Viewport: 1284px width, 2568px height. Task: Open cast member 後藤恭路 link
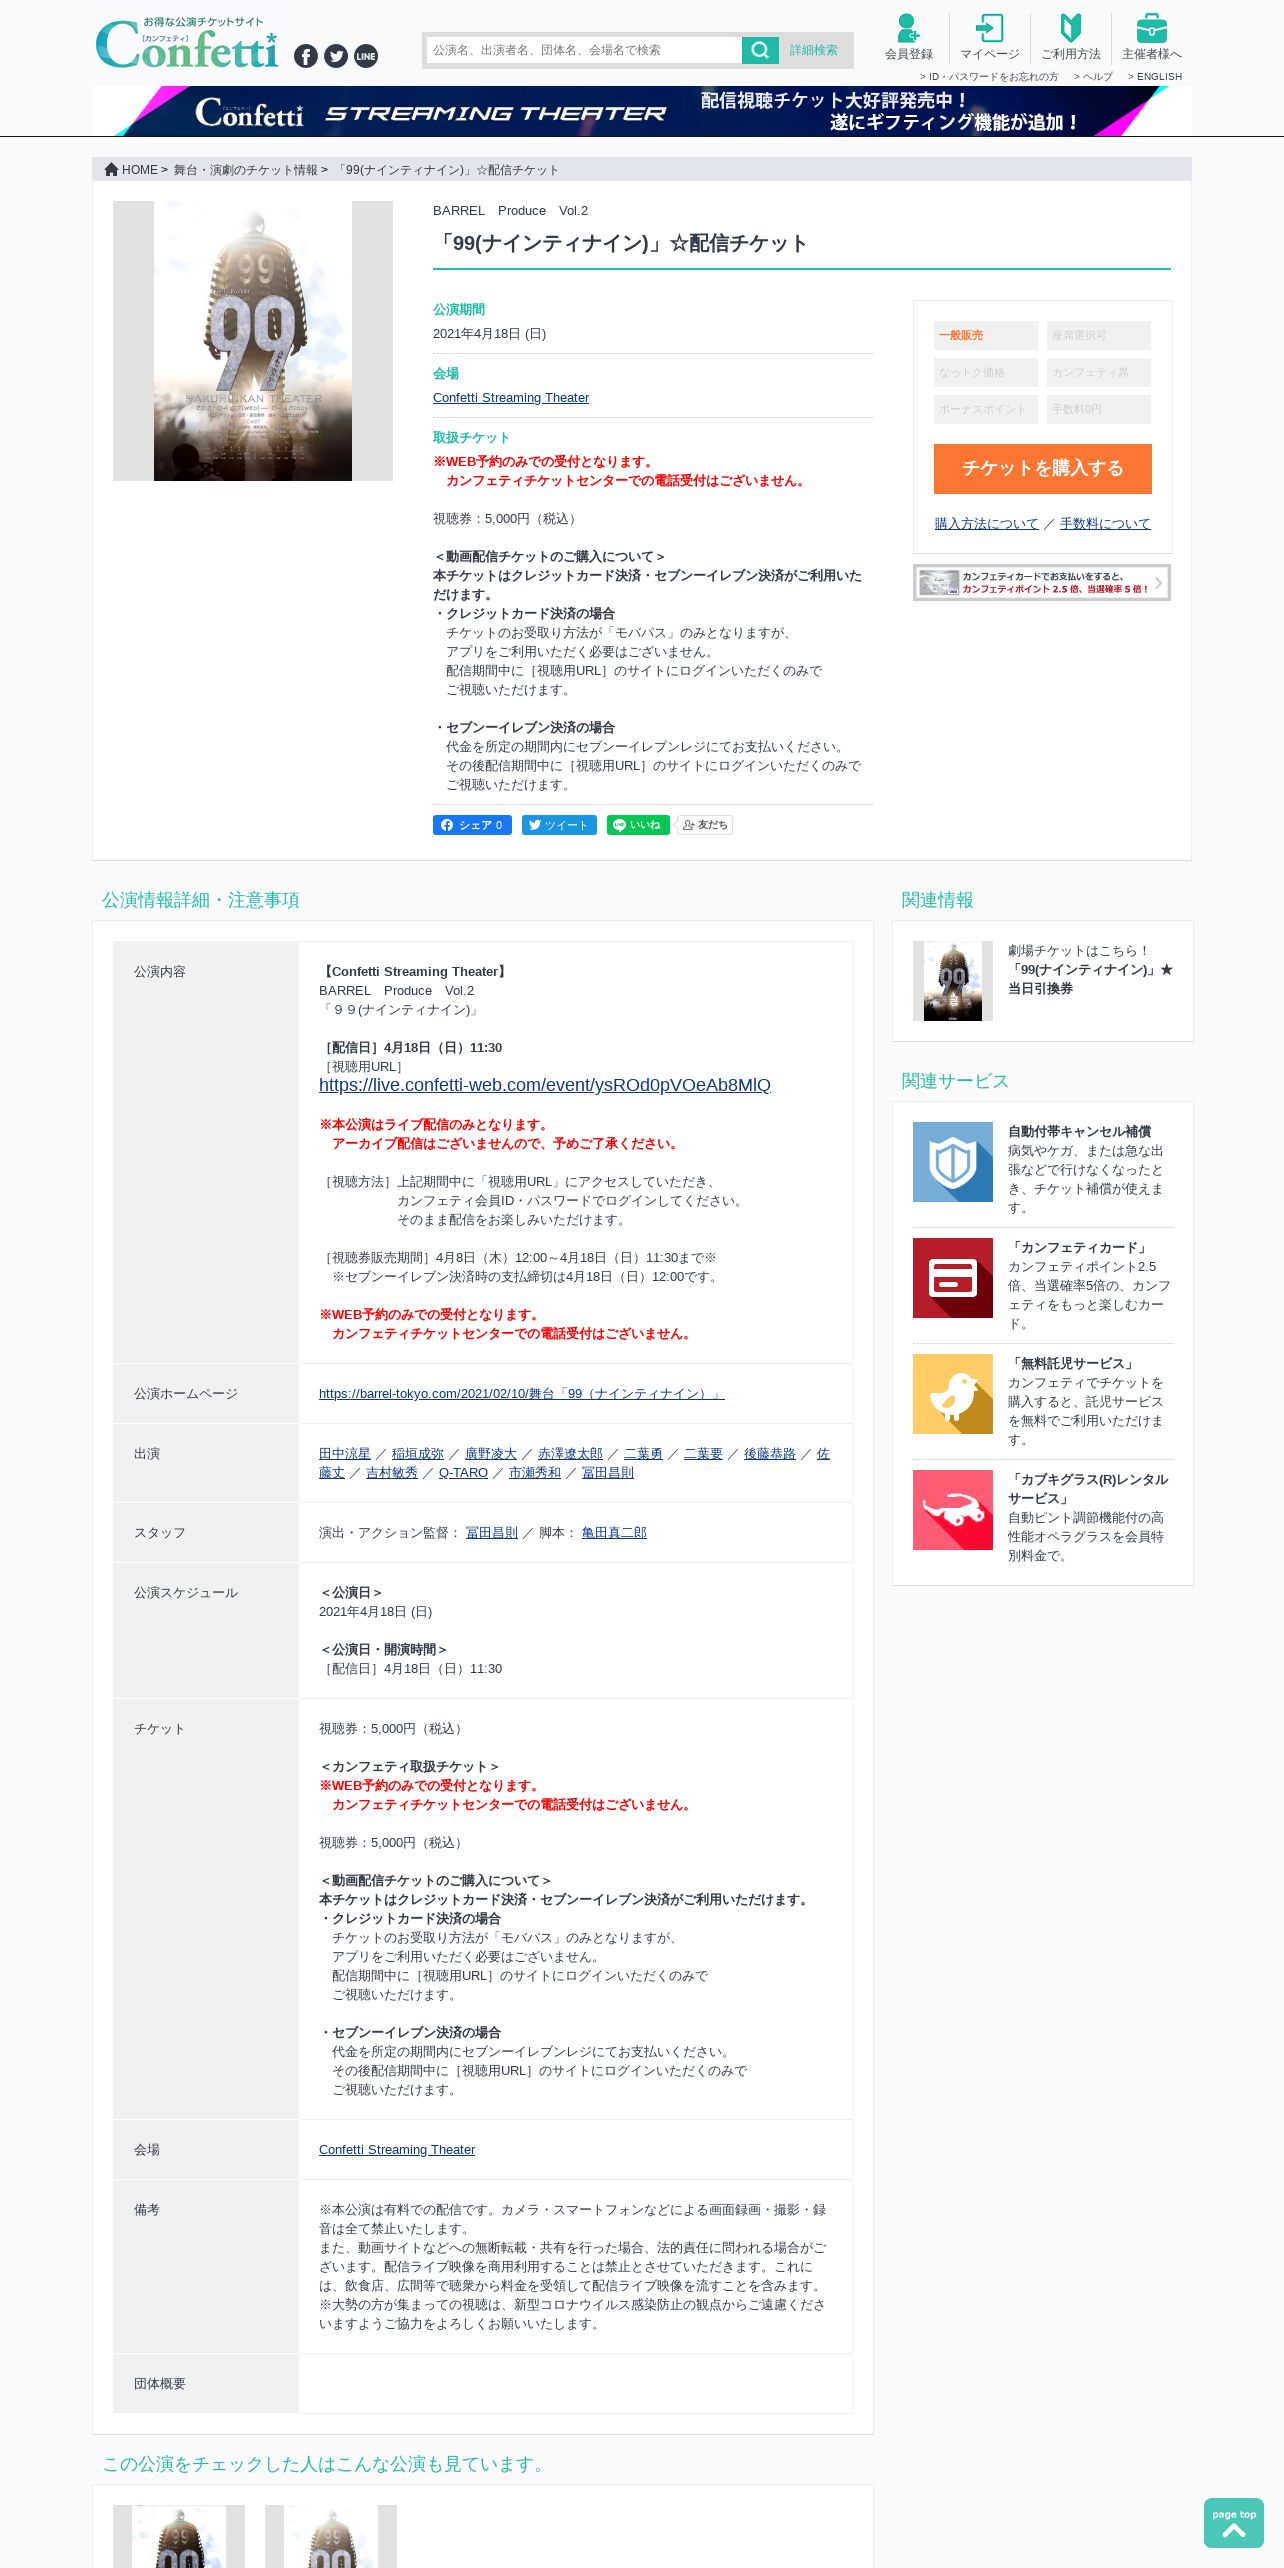pos(770,1454)
